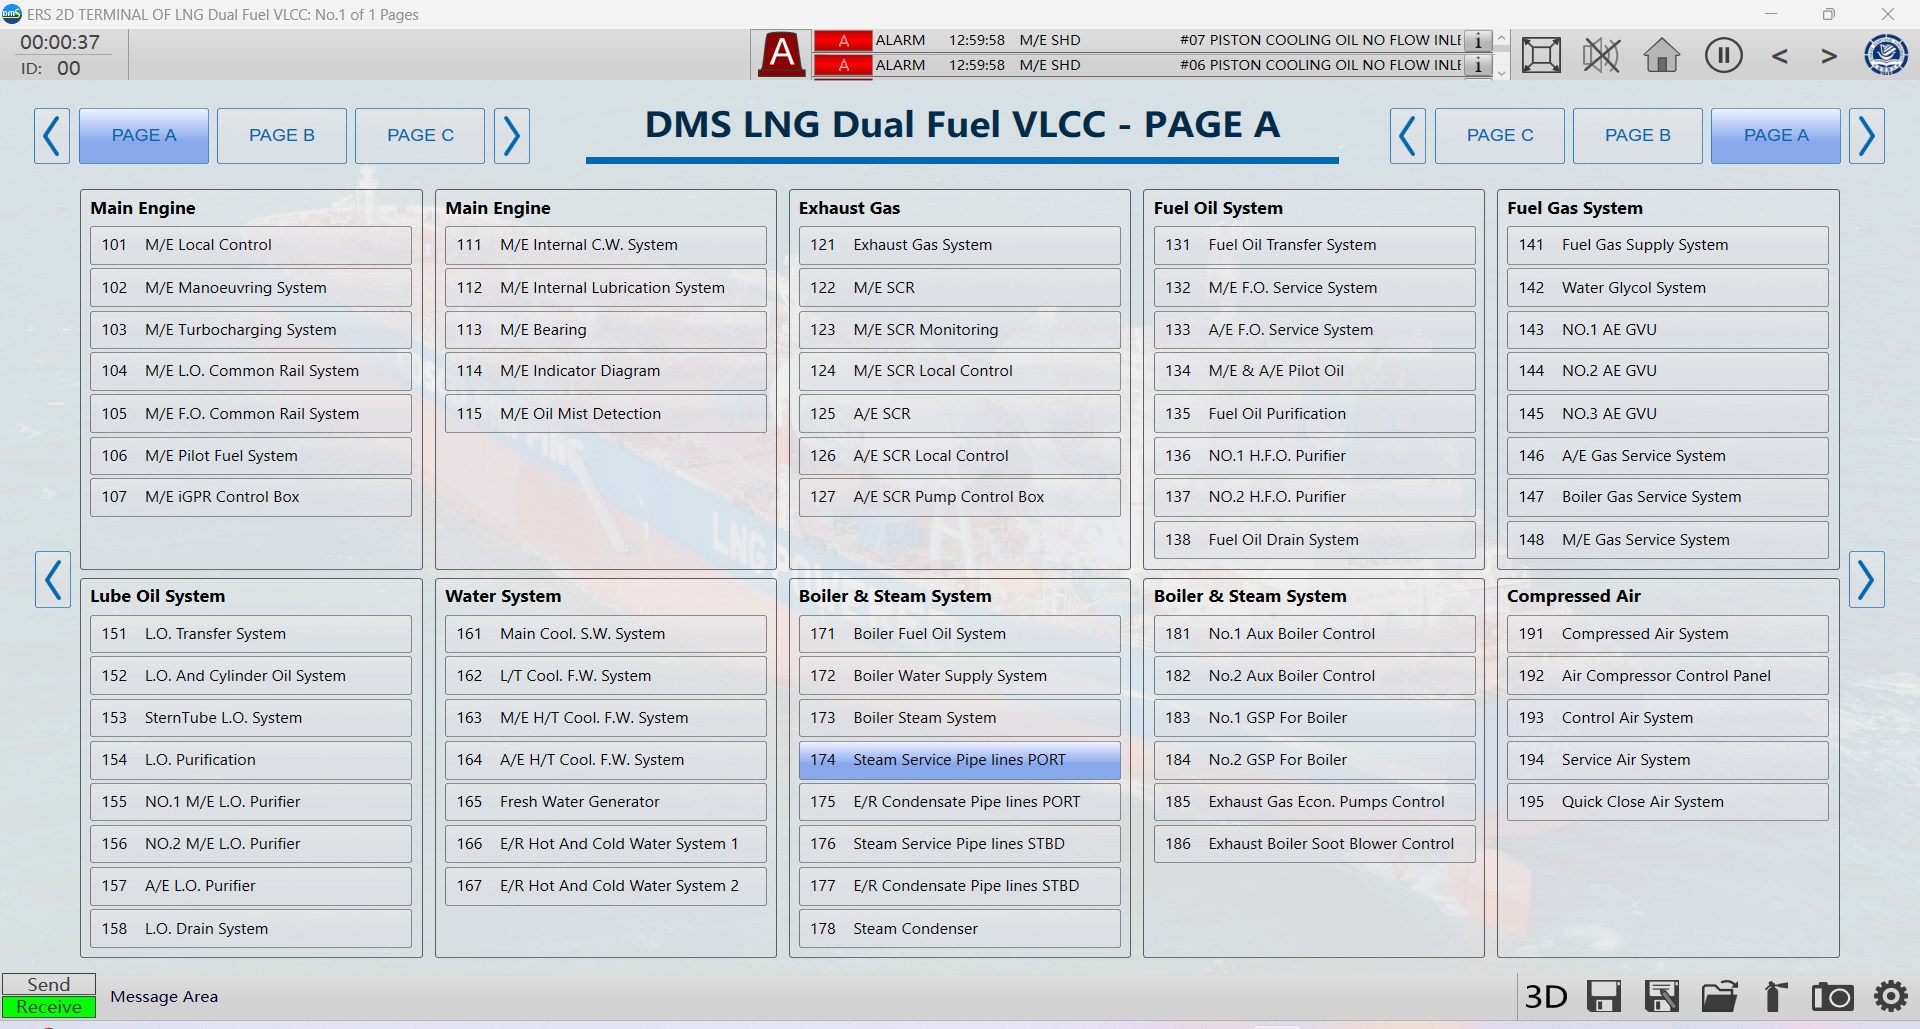Take a snapshot with the camera icon

pos(1832,997)
